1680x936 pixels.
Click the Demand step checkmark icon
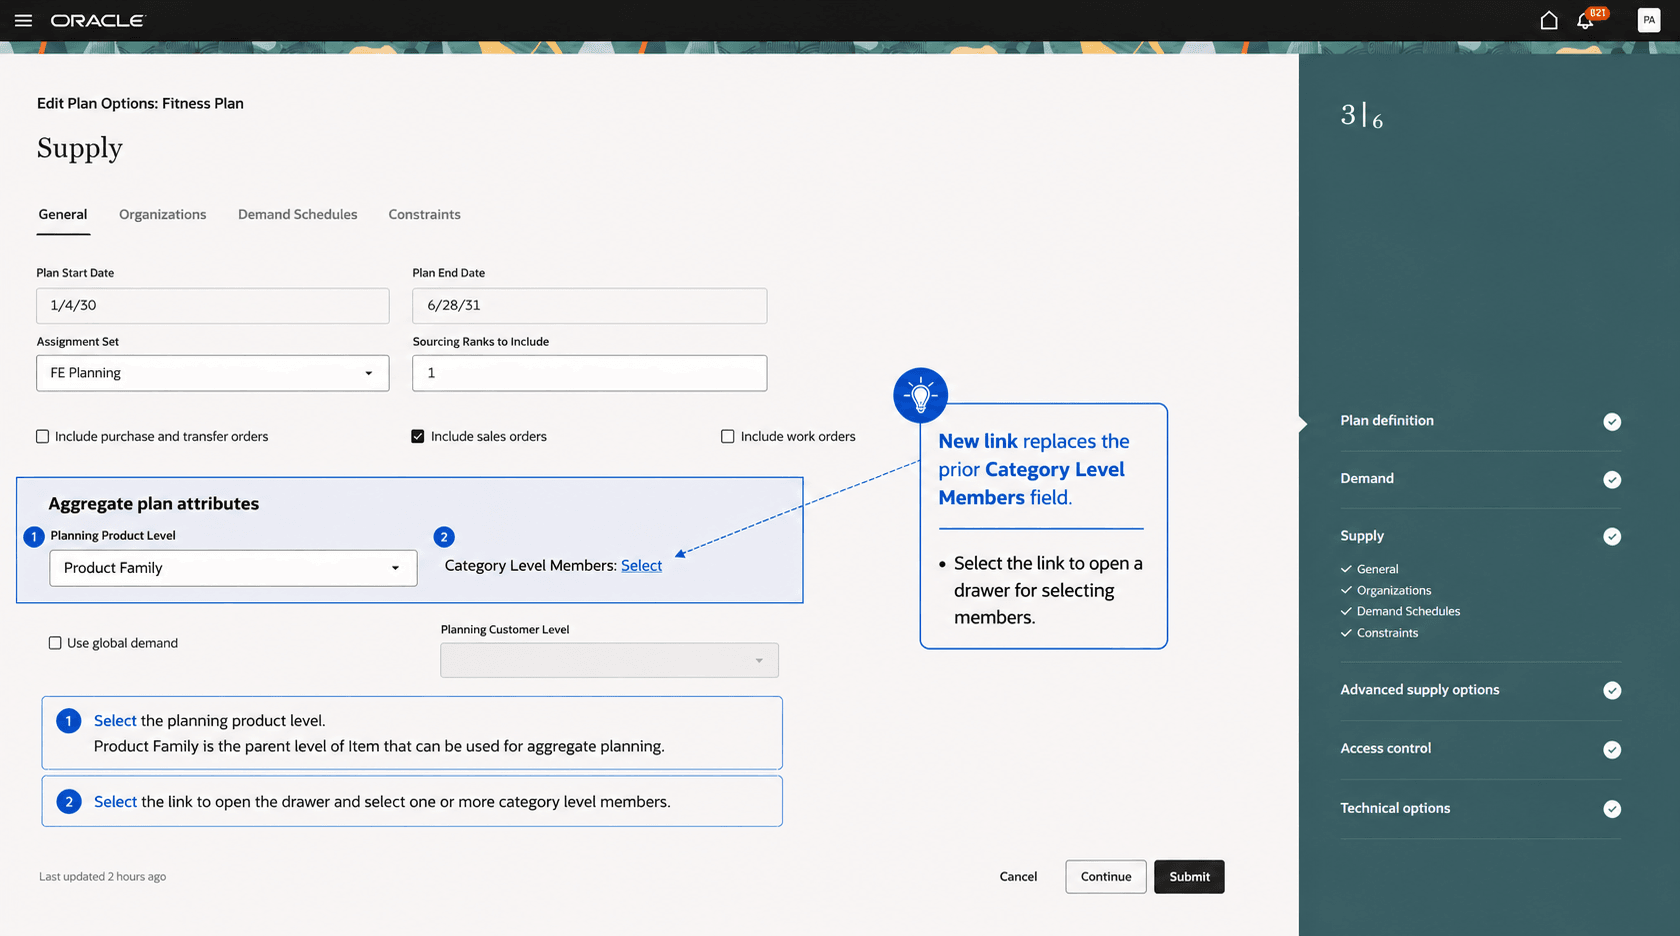[1612, 480]
